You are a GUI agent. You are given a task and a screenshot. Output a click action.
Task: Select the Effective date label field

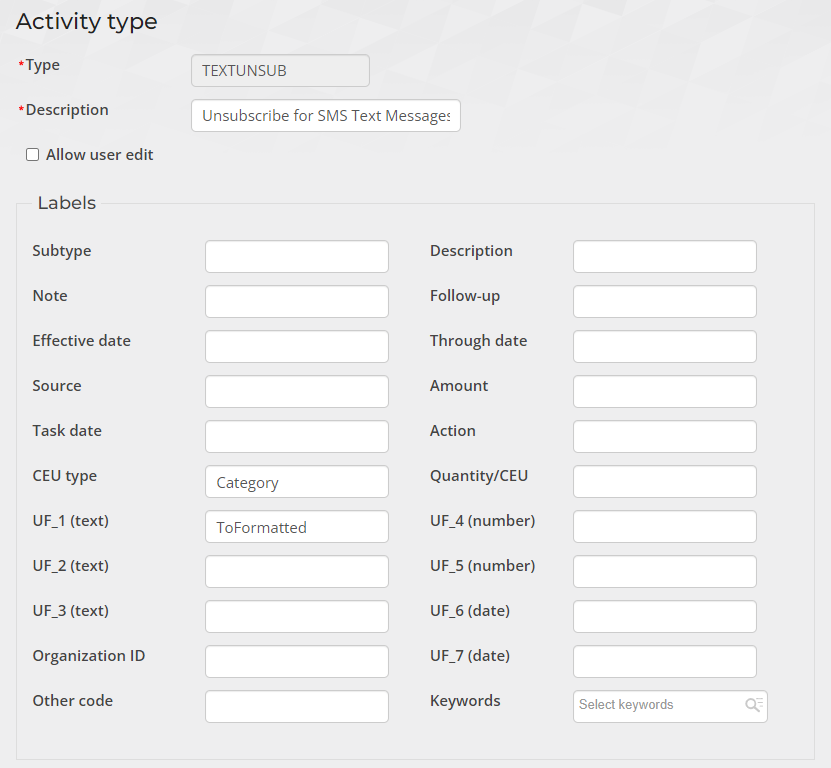point(296,347)
